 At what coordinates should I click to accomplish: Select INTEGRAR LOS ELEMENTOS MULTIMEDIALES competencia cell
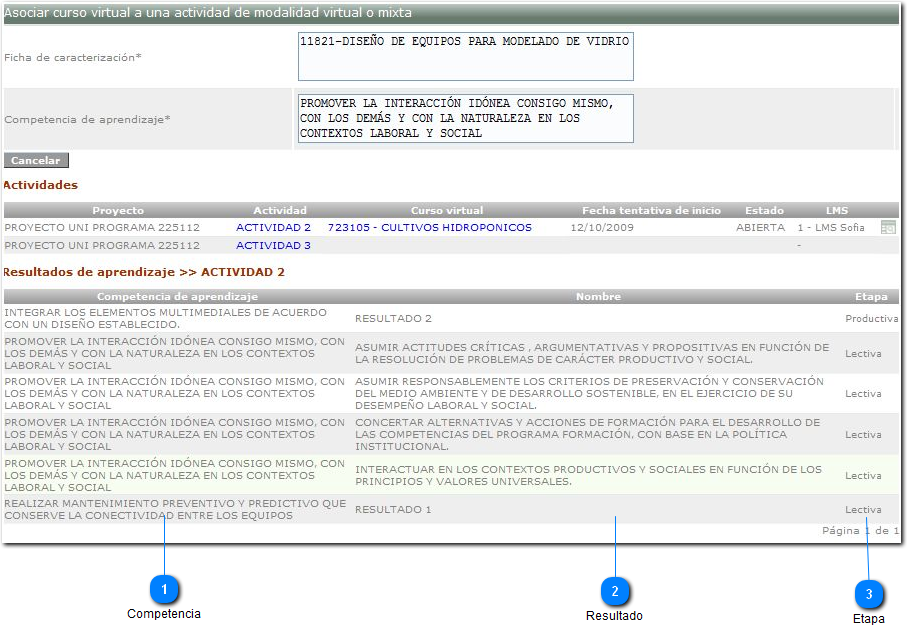[x=165, y=318]
